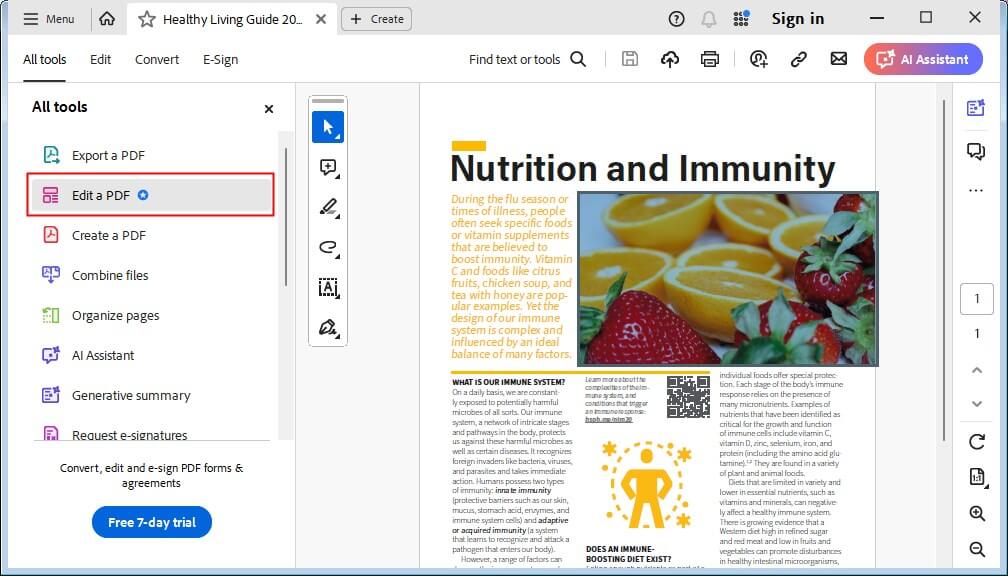
Task: Go to next page with down chevron
Action: pos(977,404)
